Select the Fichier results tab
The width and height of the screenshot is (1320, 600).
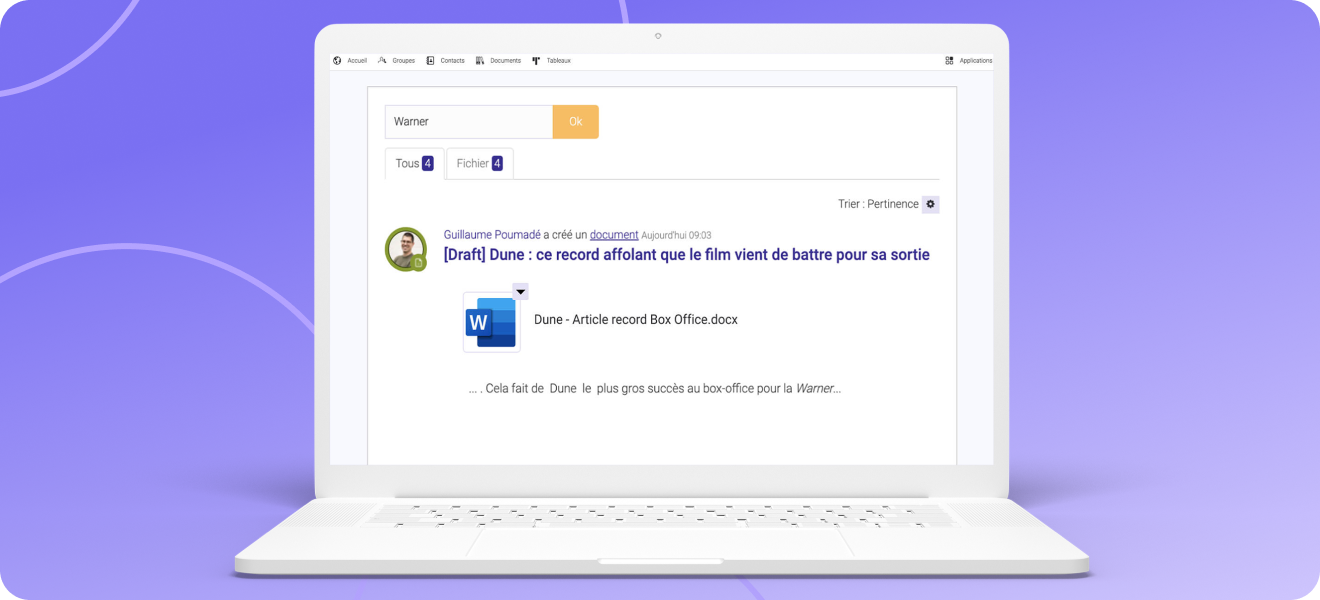pyautogui.click(x=479, y=164)
